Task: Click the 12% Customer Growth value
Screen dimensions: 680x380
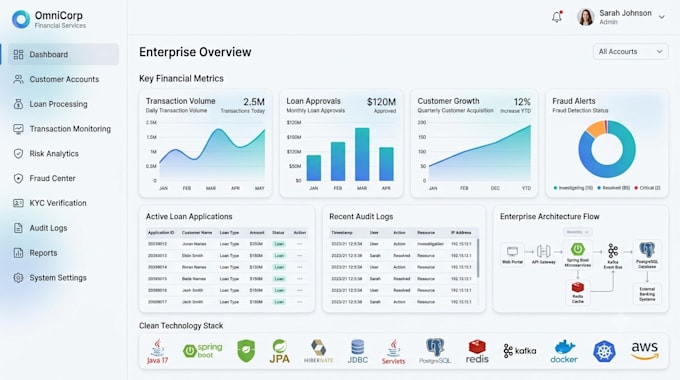Action: coord(522,102)
